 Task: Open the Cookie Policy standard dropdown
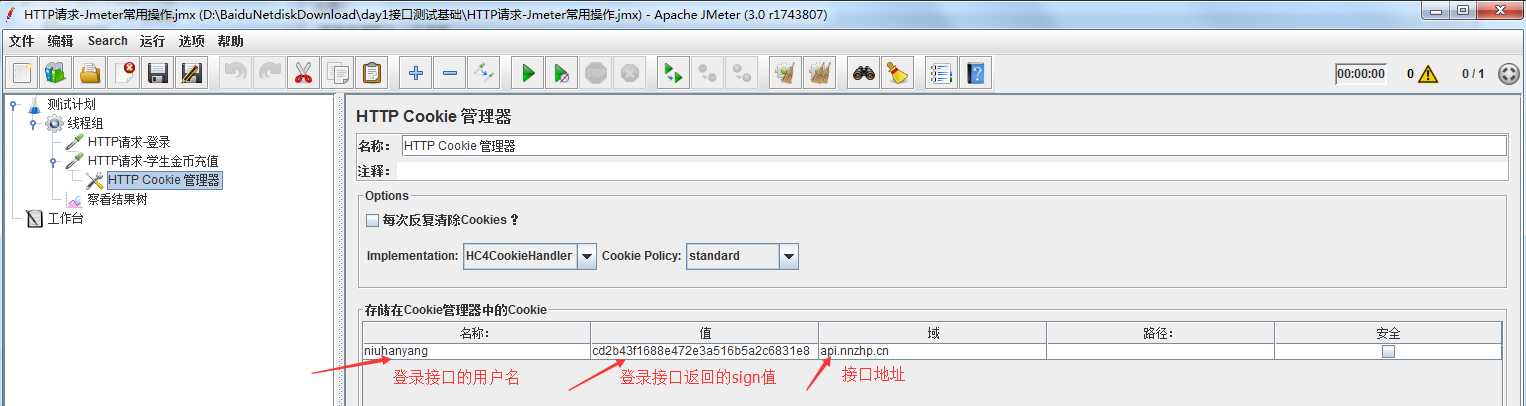click(x=789, y=256)
